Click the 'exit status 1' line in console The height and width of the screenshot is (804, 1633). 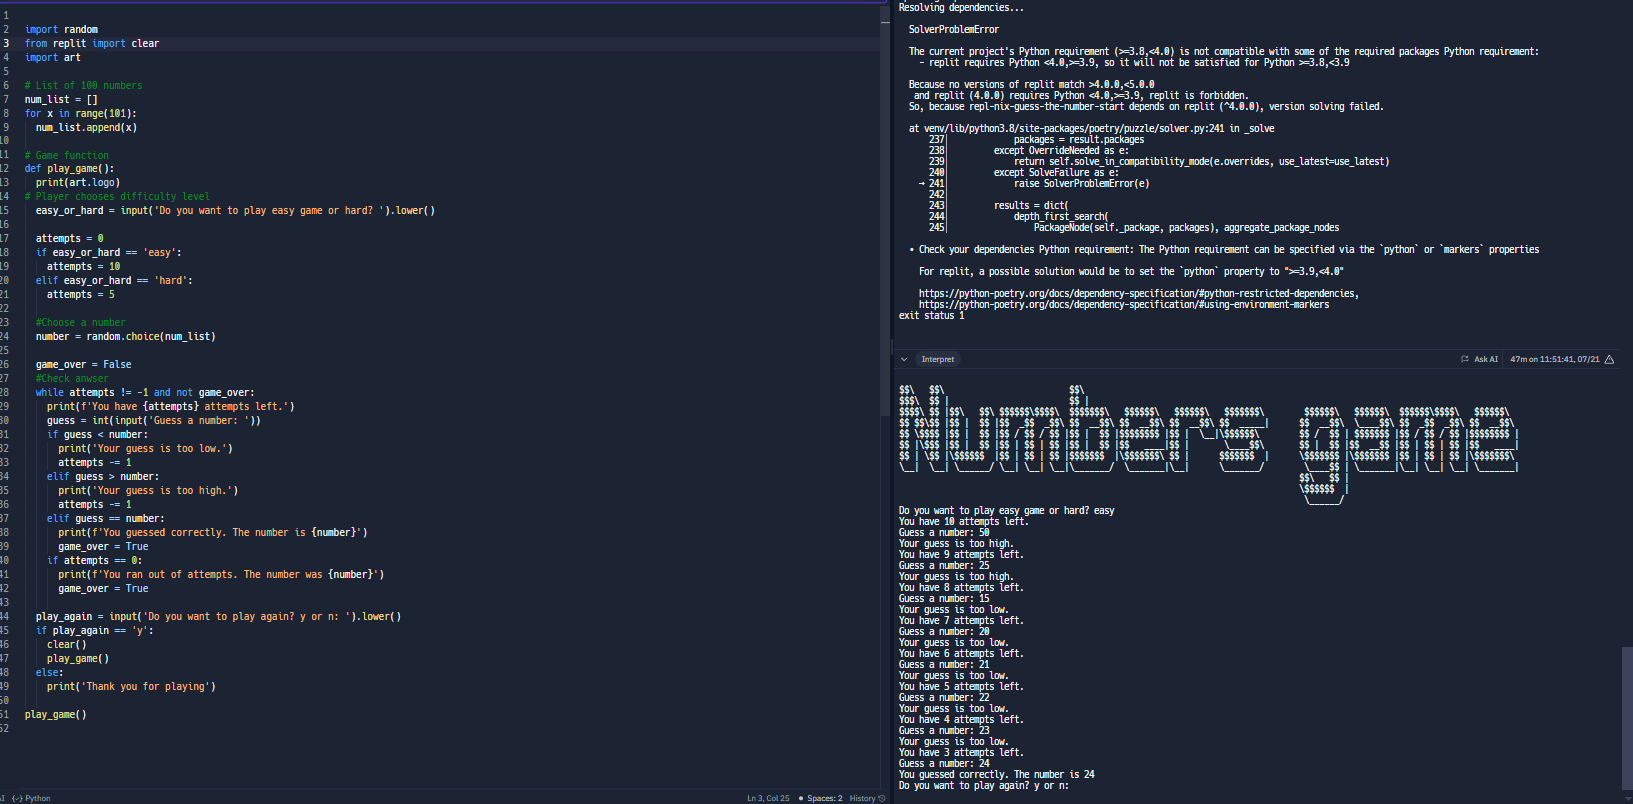[931, 315]
